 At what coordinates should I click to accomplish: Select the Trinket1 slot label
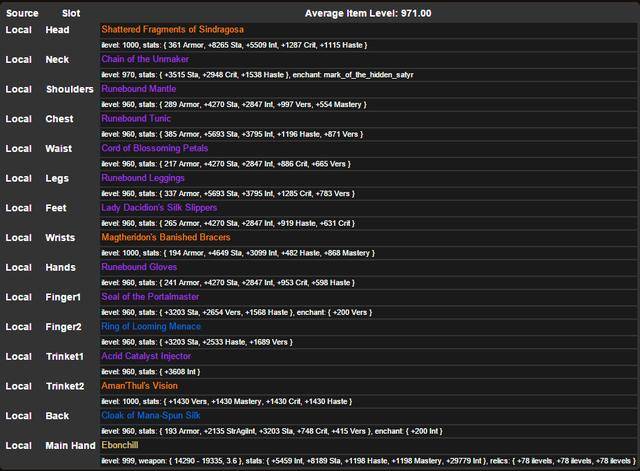pyautogui.click(x=65, y=357)
